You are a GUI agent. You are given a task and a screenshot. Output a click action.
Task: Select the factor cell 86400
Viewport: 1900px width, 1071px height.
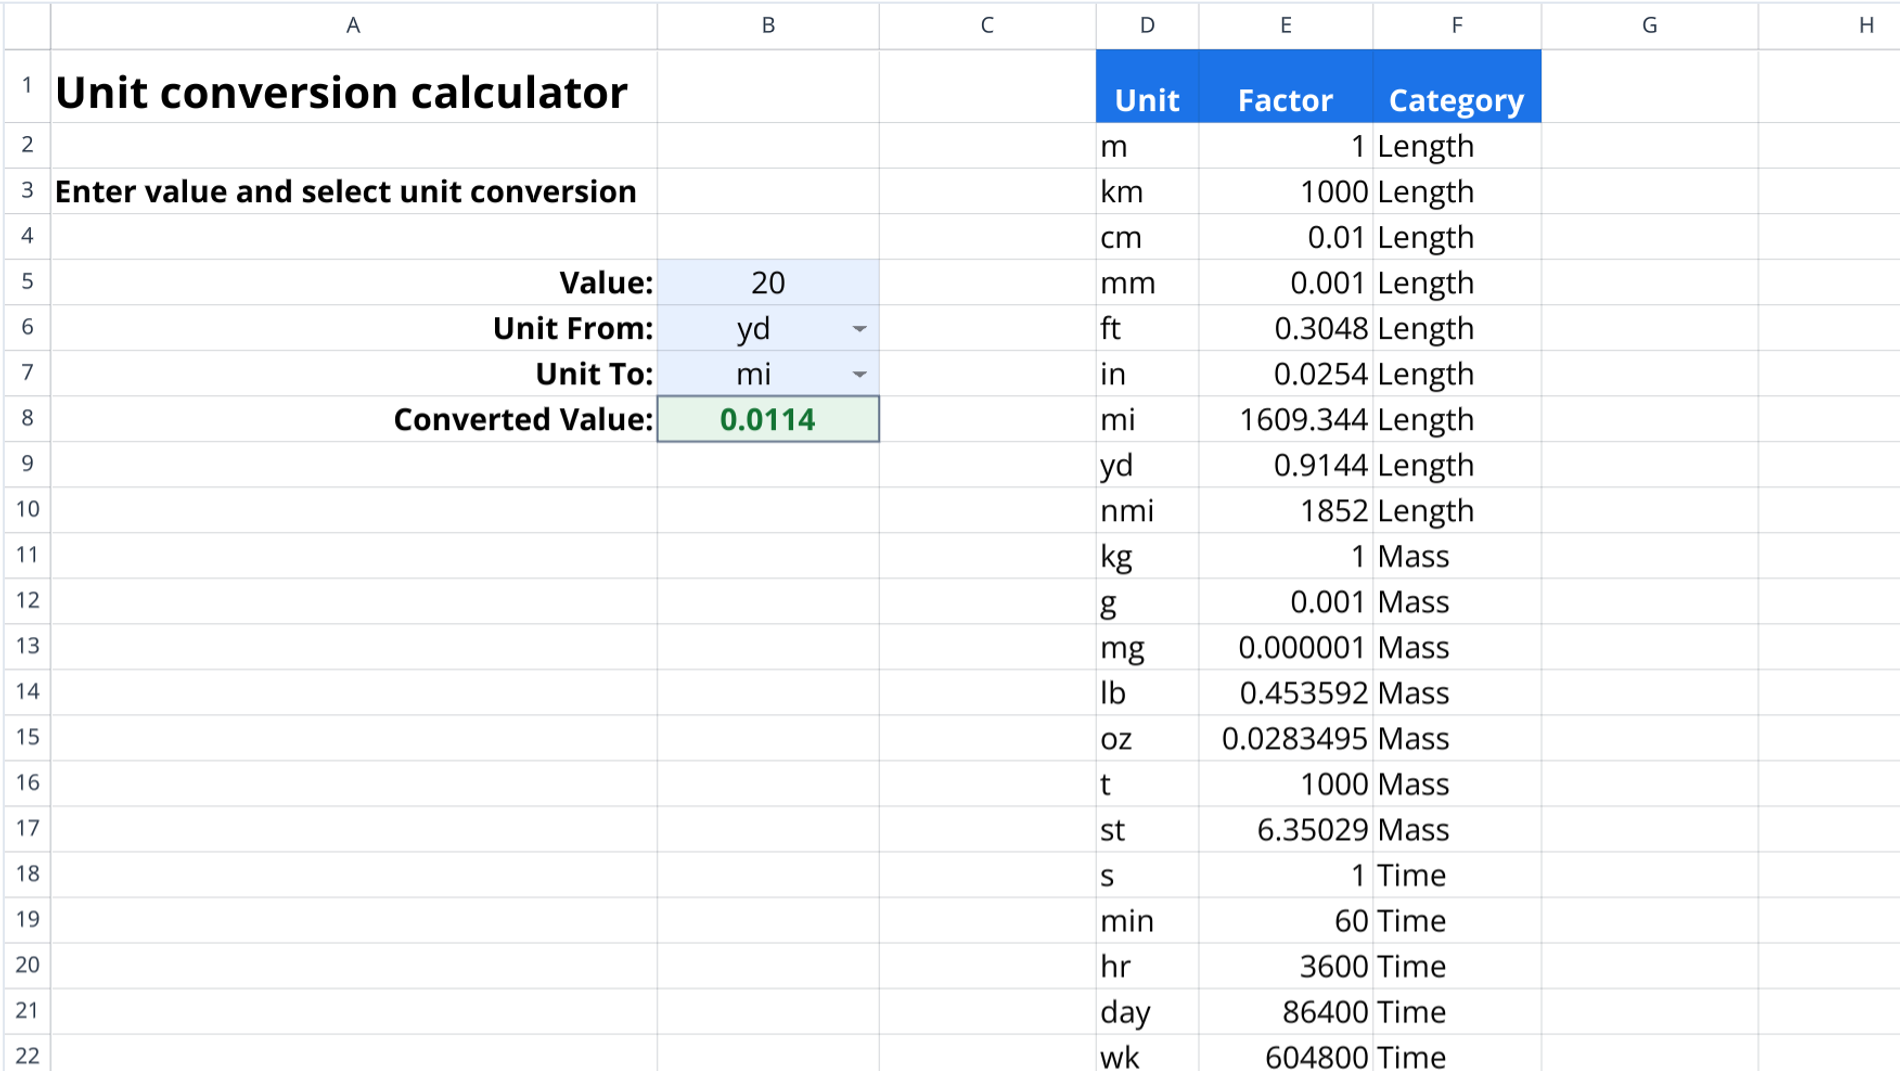point(1285,1012)
